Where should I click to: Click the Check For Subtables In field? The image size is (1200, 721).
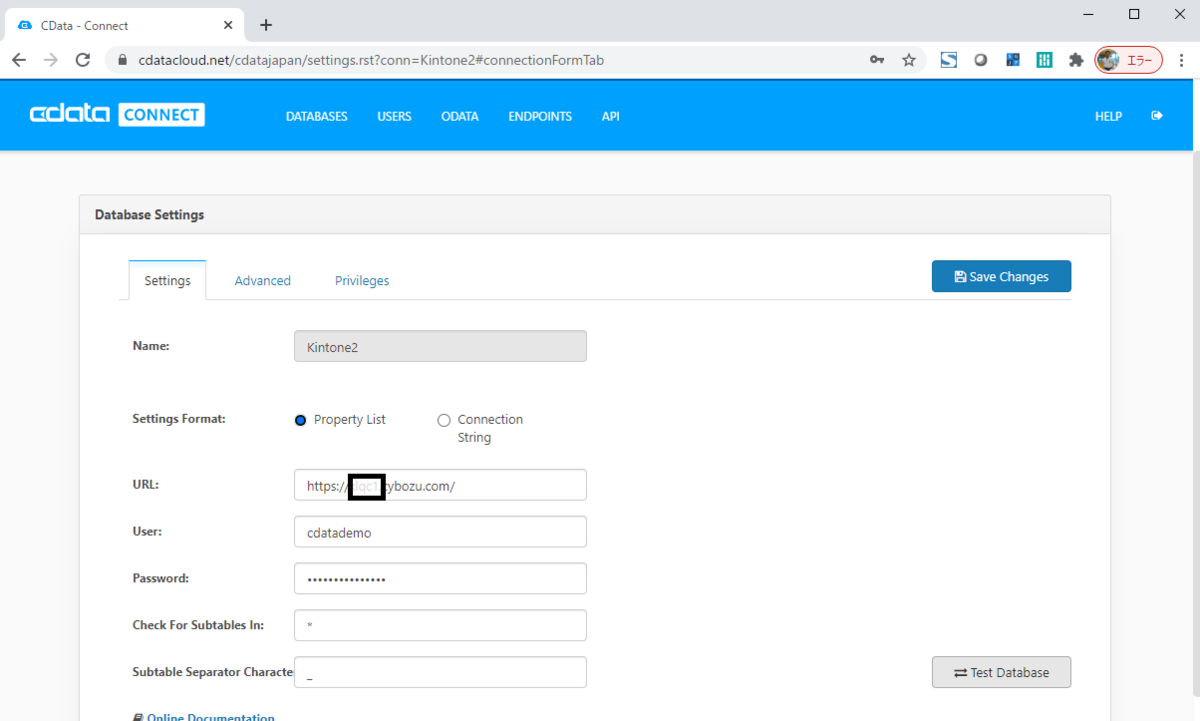coord(440,625)
